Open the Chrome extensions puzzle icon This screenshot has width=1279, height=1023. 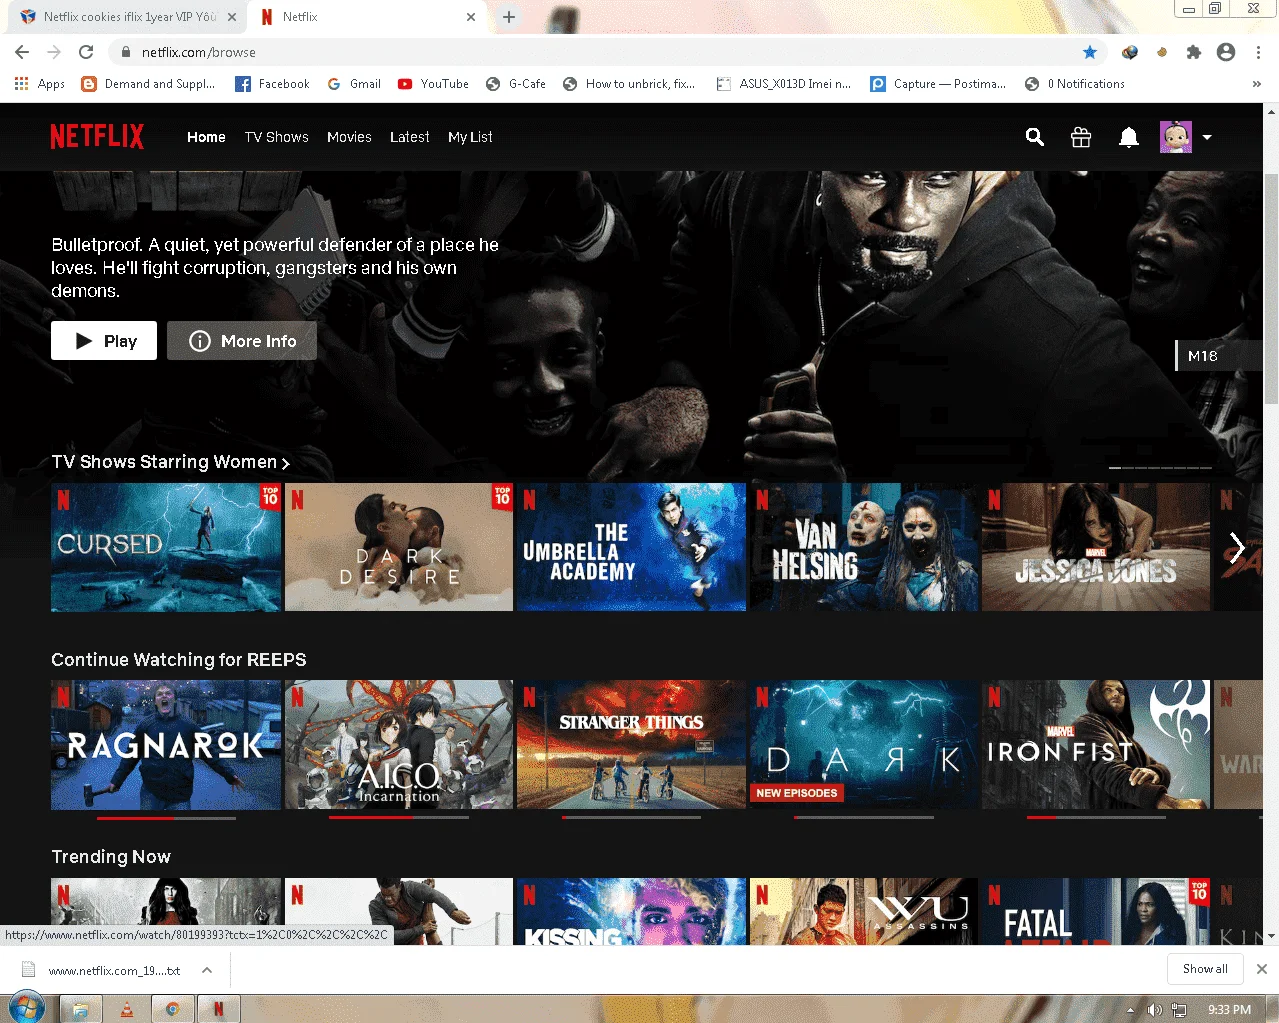pos(1194,52)
